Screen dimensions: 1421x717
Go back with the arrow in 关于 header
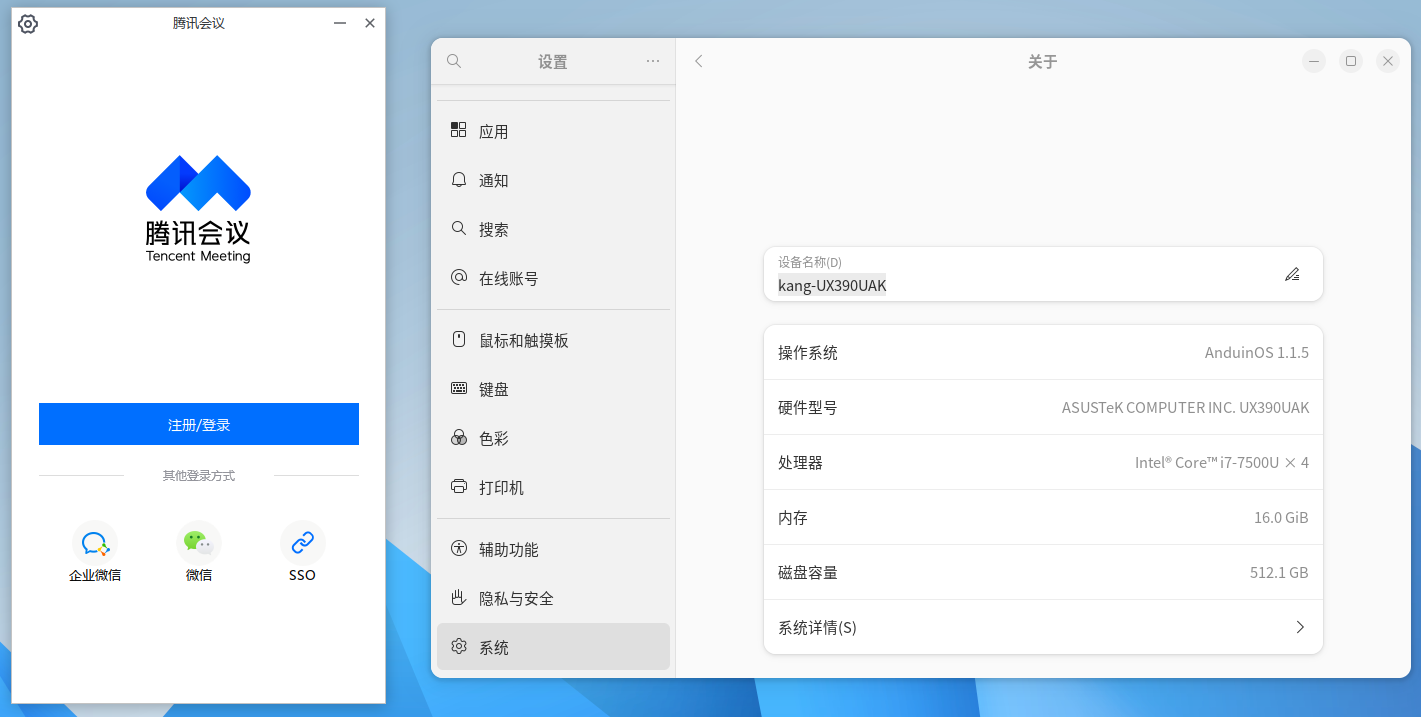(x=699, y=61)
